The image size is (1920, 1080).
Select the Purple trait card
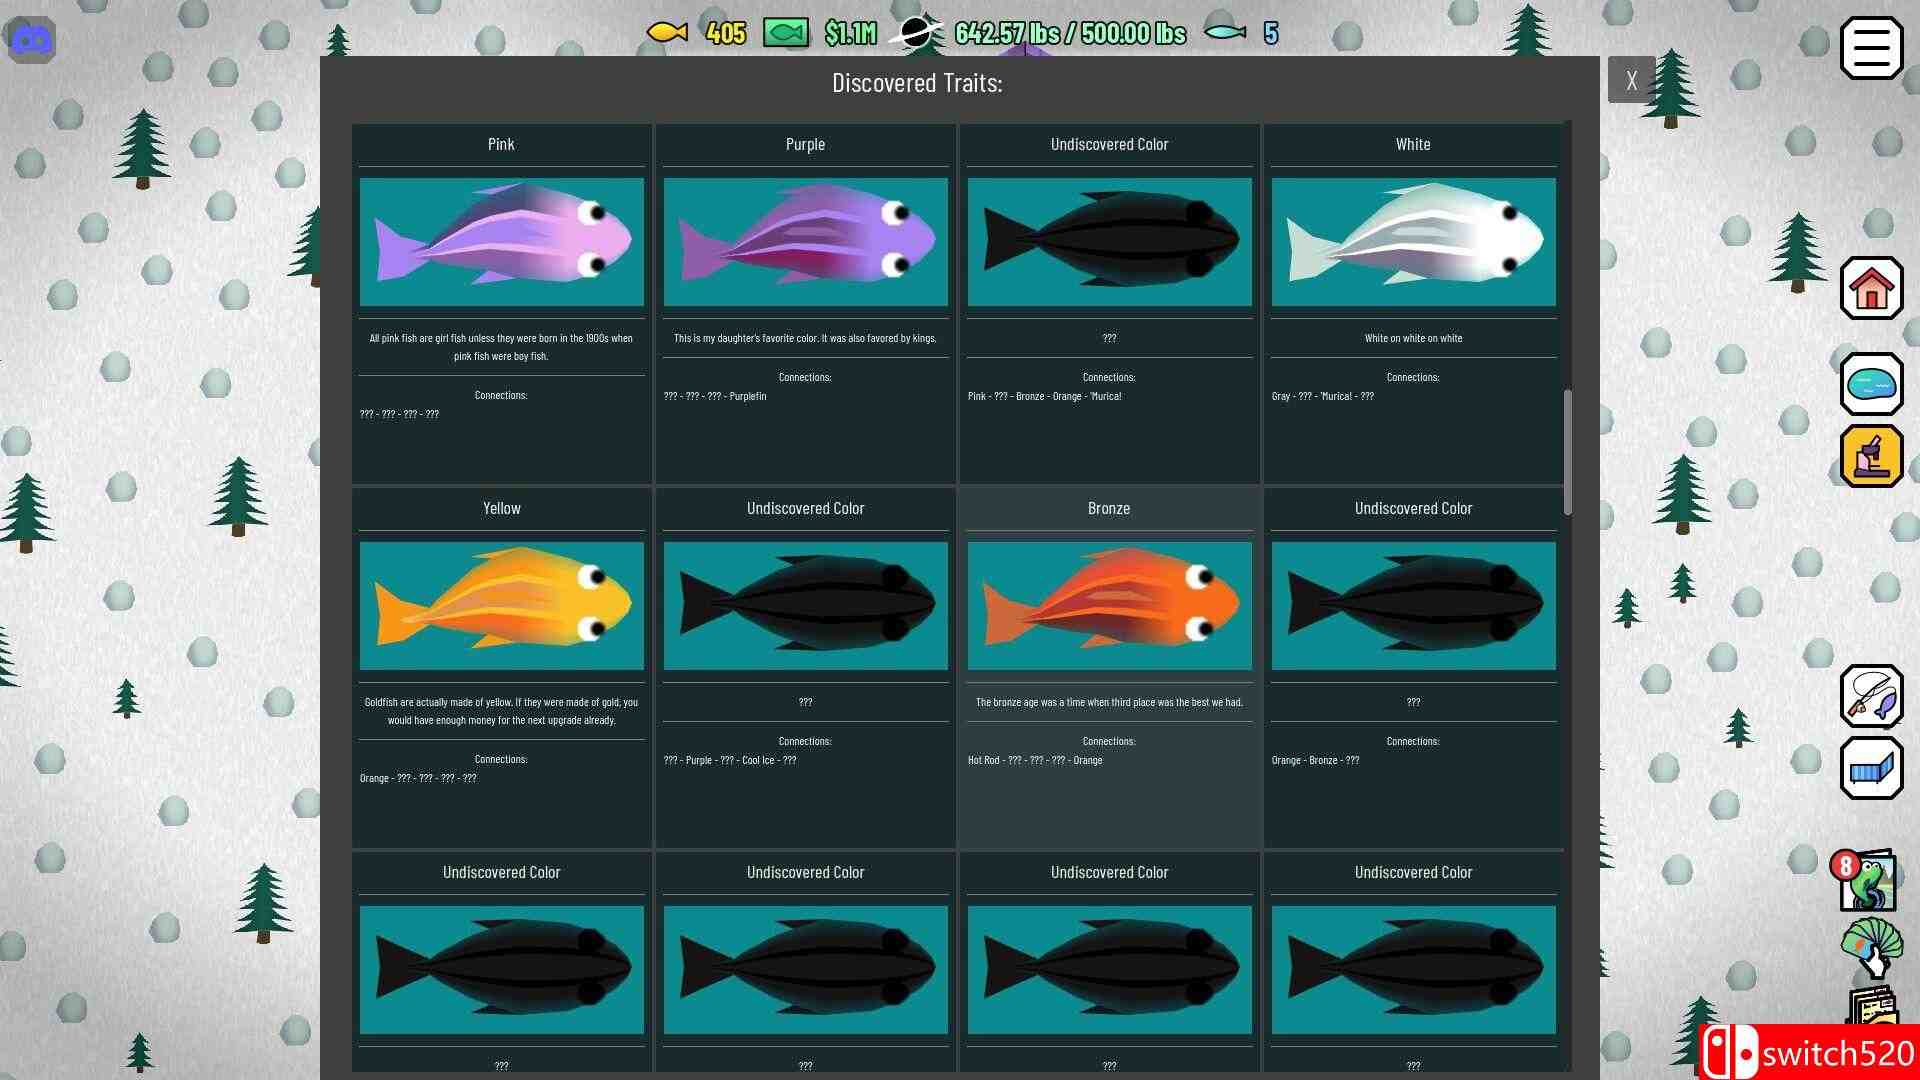point(805,241)
